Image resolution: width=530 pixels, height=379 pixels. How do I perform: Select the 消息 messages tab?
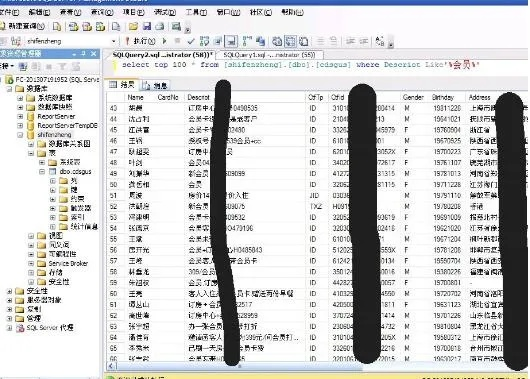155,86
